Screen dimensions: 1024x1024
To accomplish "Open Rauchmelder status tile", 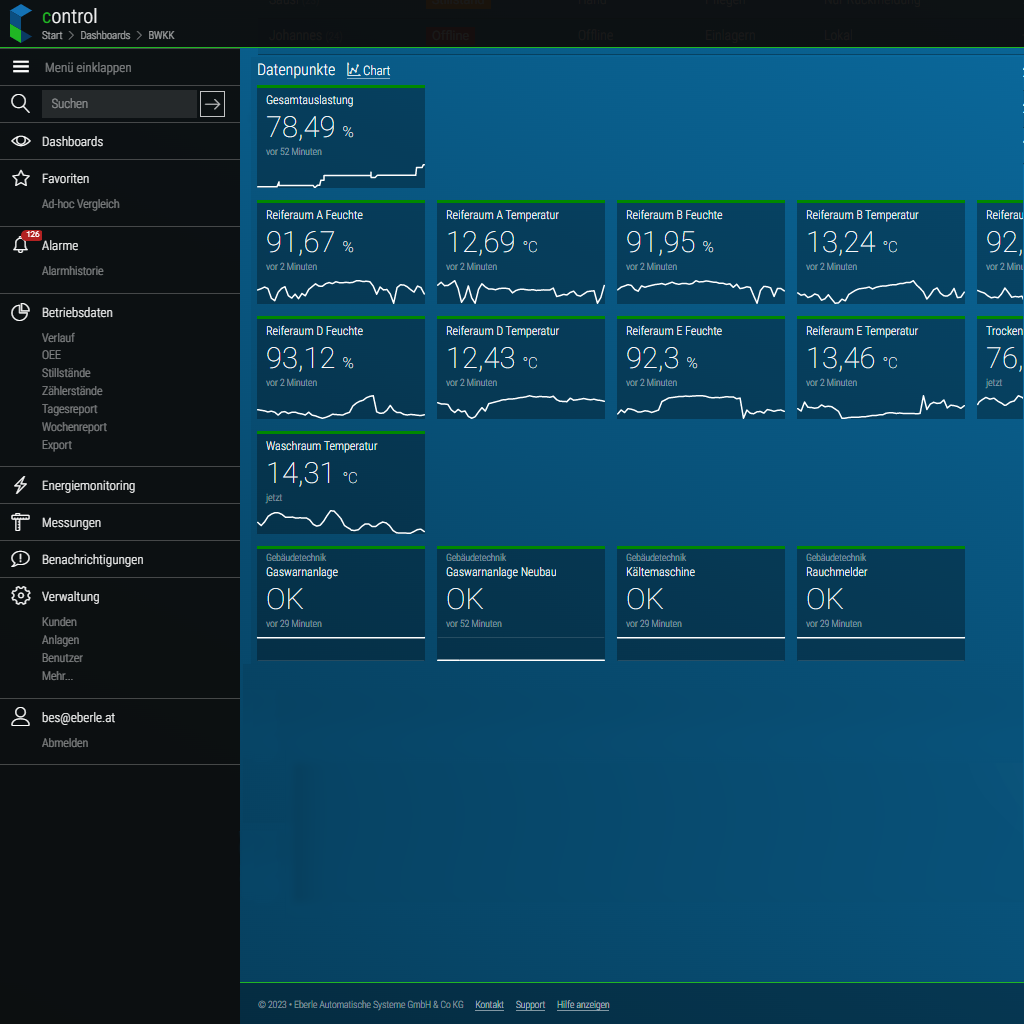I will [880, 603].
